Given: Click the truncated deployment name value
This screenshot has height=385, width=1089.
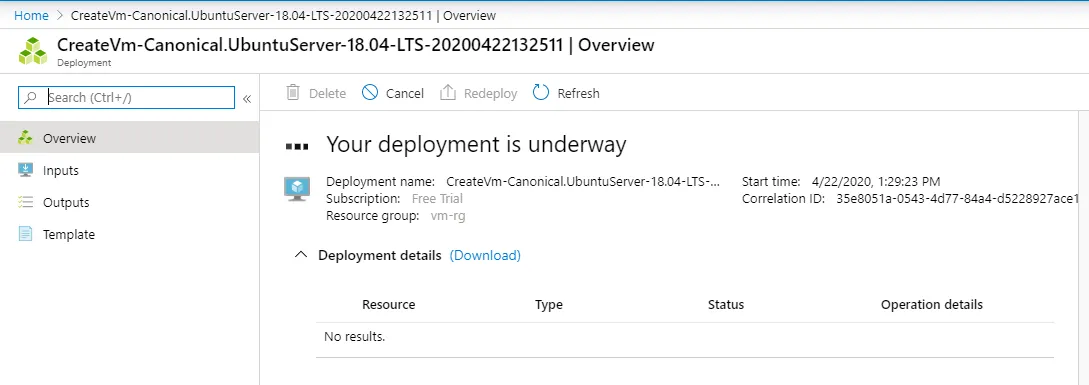Looking at the screenshot, I should tap(583, 181).
